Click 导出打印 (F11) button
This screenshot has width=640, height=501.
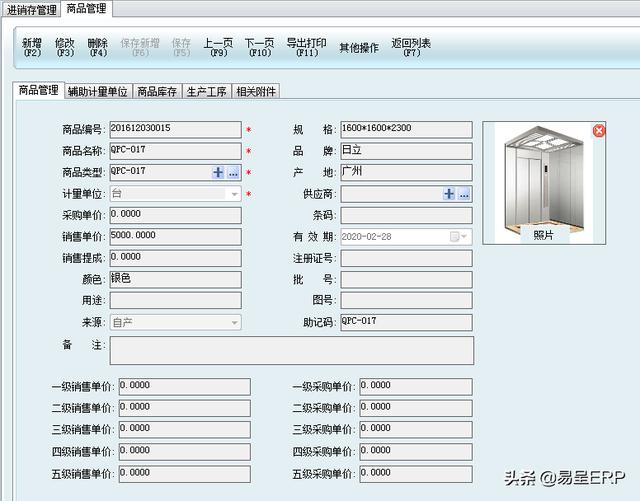pos(306,47)
